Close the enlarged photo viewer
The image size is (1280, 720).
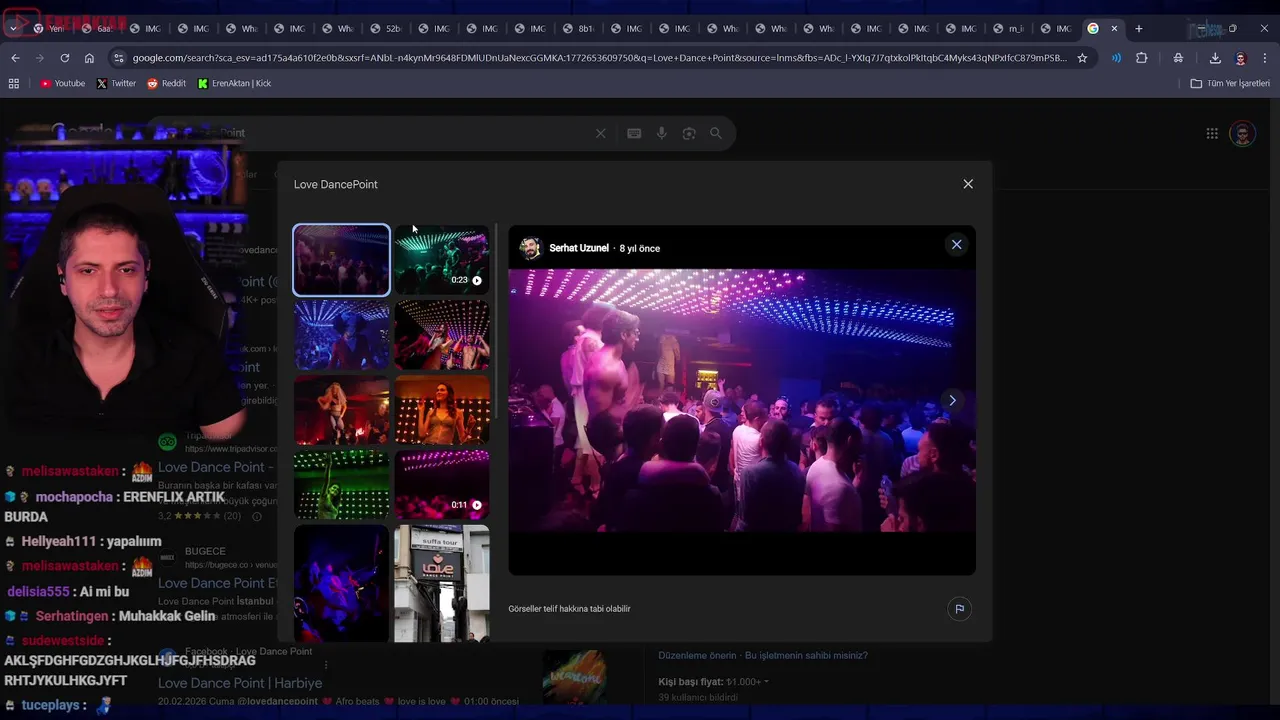pyautogui.click(x=956, y=244)
